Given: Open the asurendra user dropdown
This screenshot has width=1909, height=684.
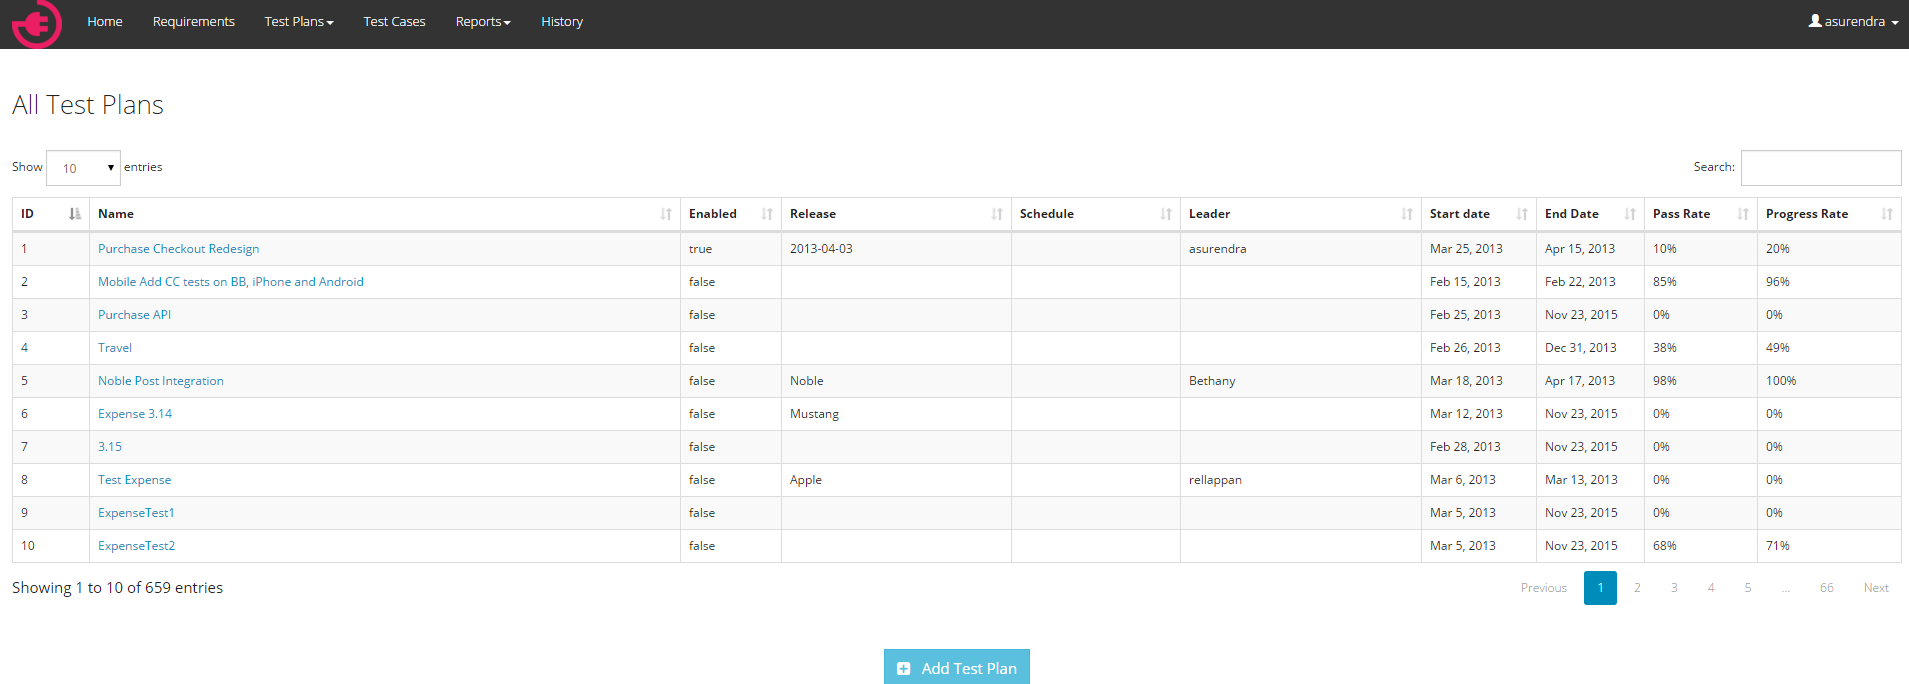Looking at the screenshot, I should 1854,22.
